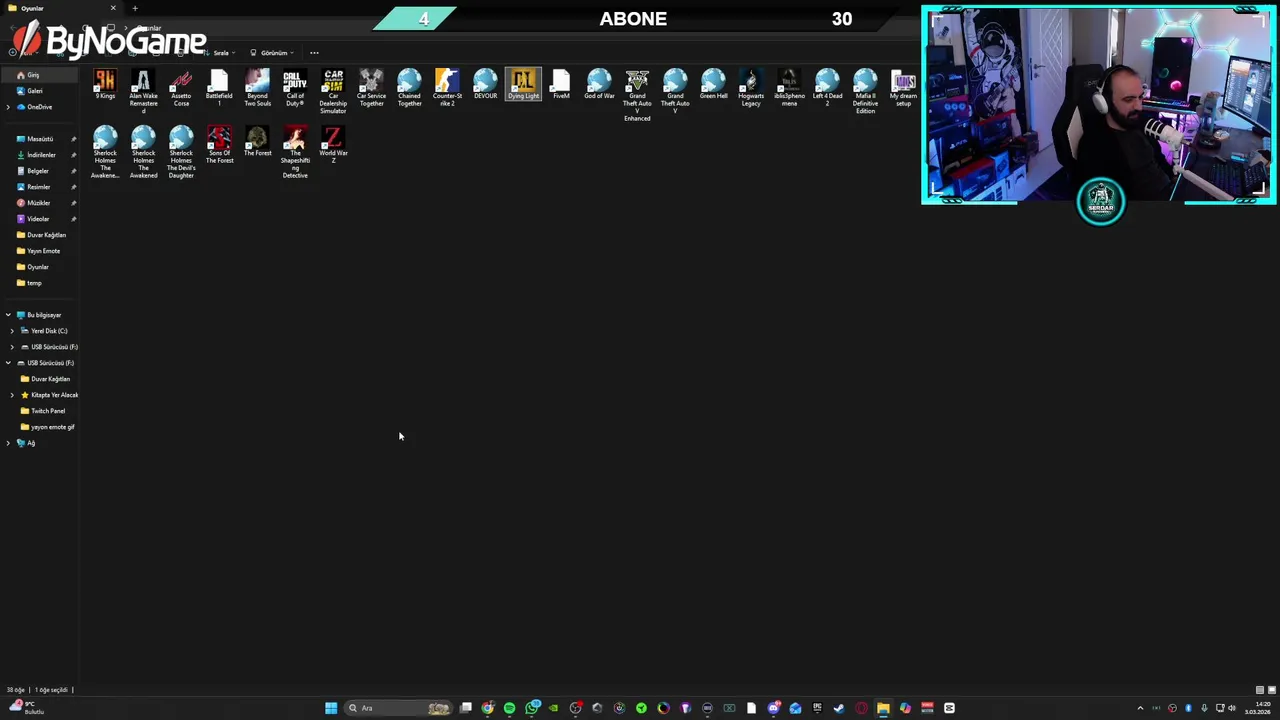Go to Giriş in navigation pane

(39, 75)
